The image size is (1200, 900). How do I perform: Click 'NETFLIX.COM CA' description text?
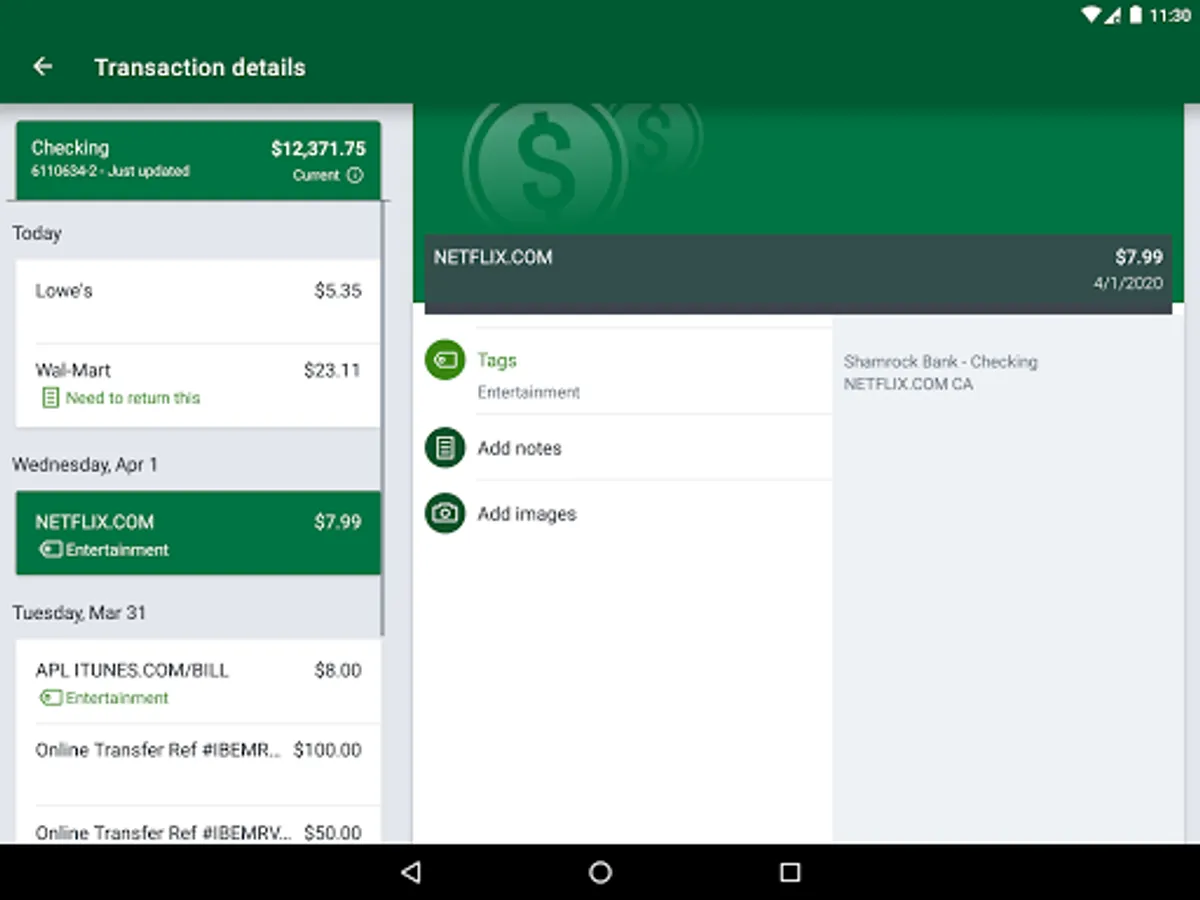pyautogui.click(x=908, y=384)
